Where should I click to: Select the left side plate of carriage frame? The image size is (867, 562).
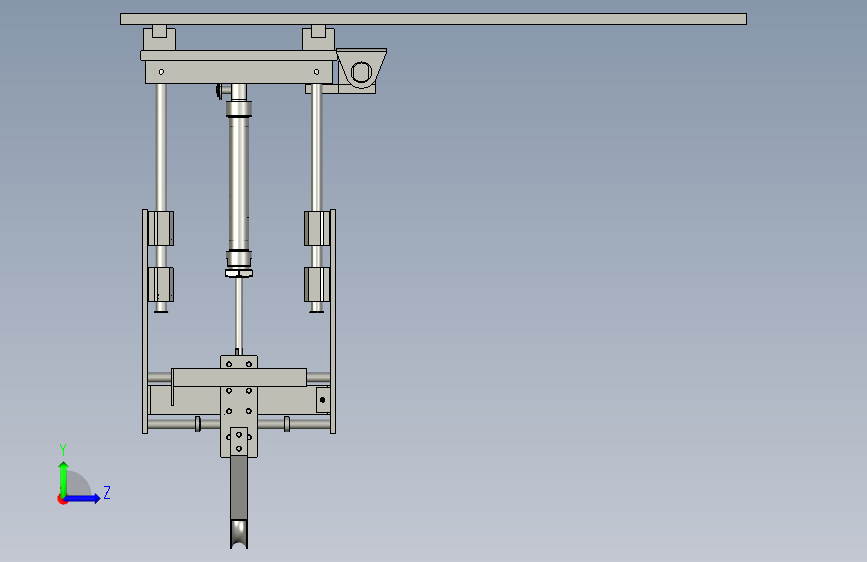(145, 321)
